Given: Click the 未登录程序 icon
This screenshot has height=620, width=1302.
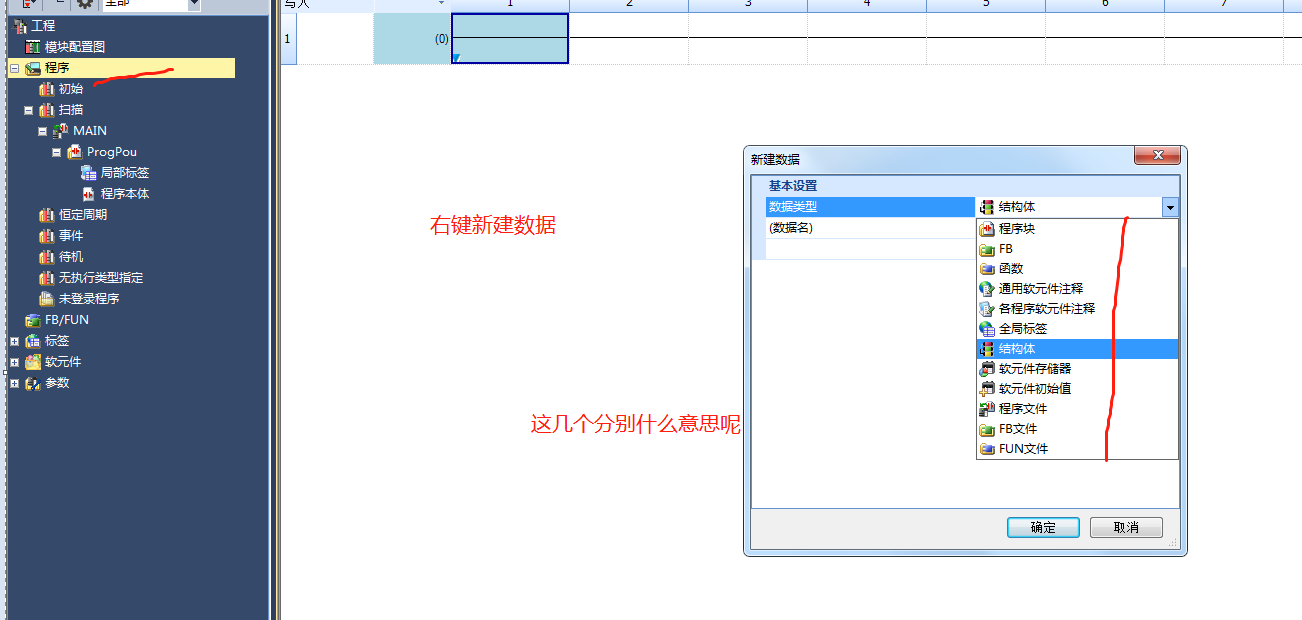Looking at the screenshot, I should 47,299.
